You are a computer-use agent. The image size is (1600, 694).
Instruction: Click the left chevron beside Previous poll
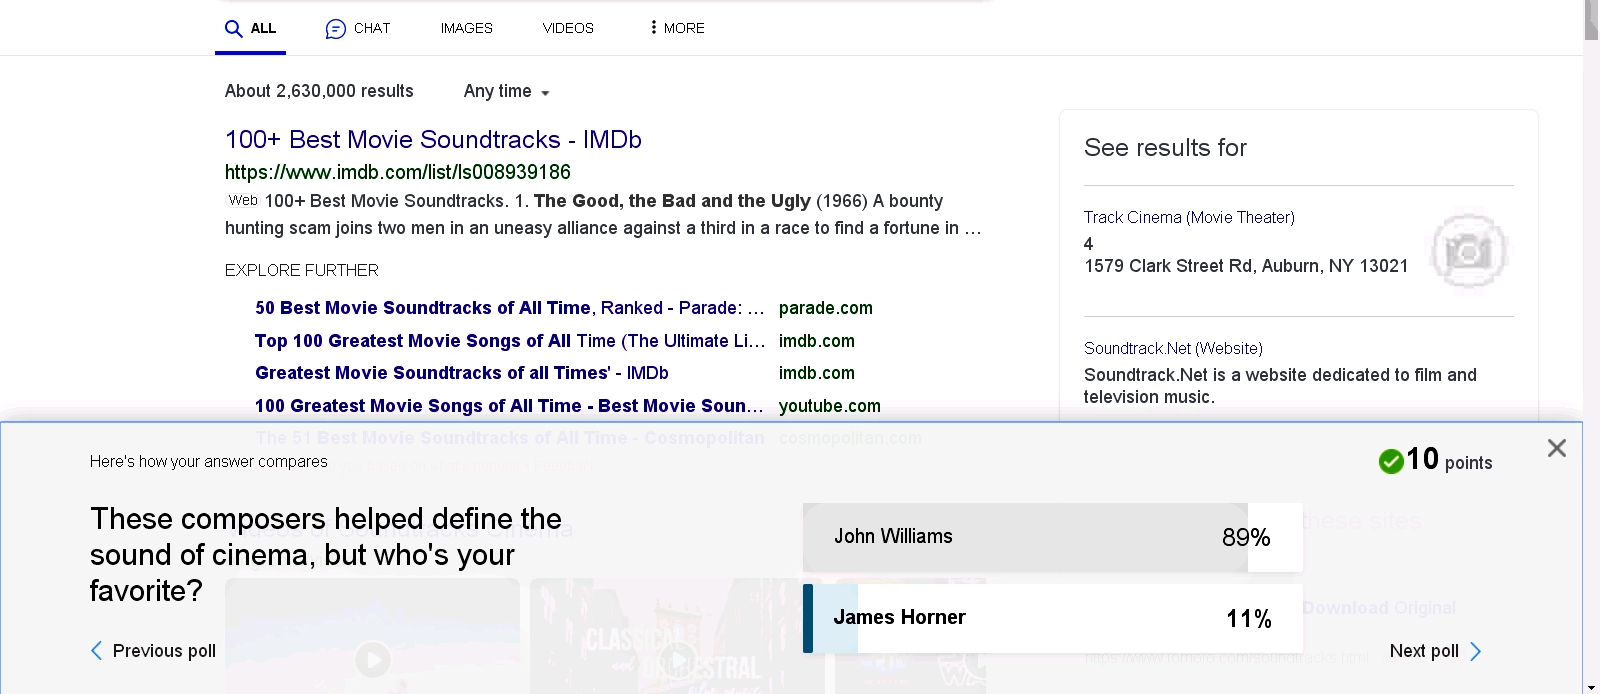(96, 651)
